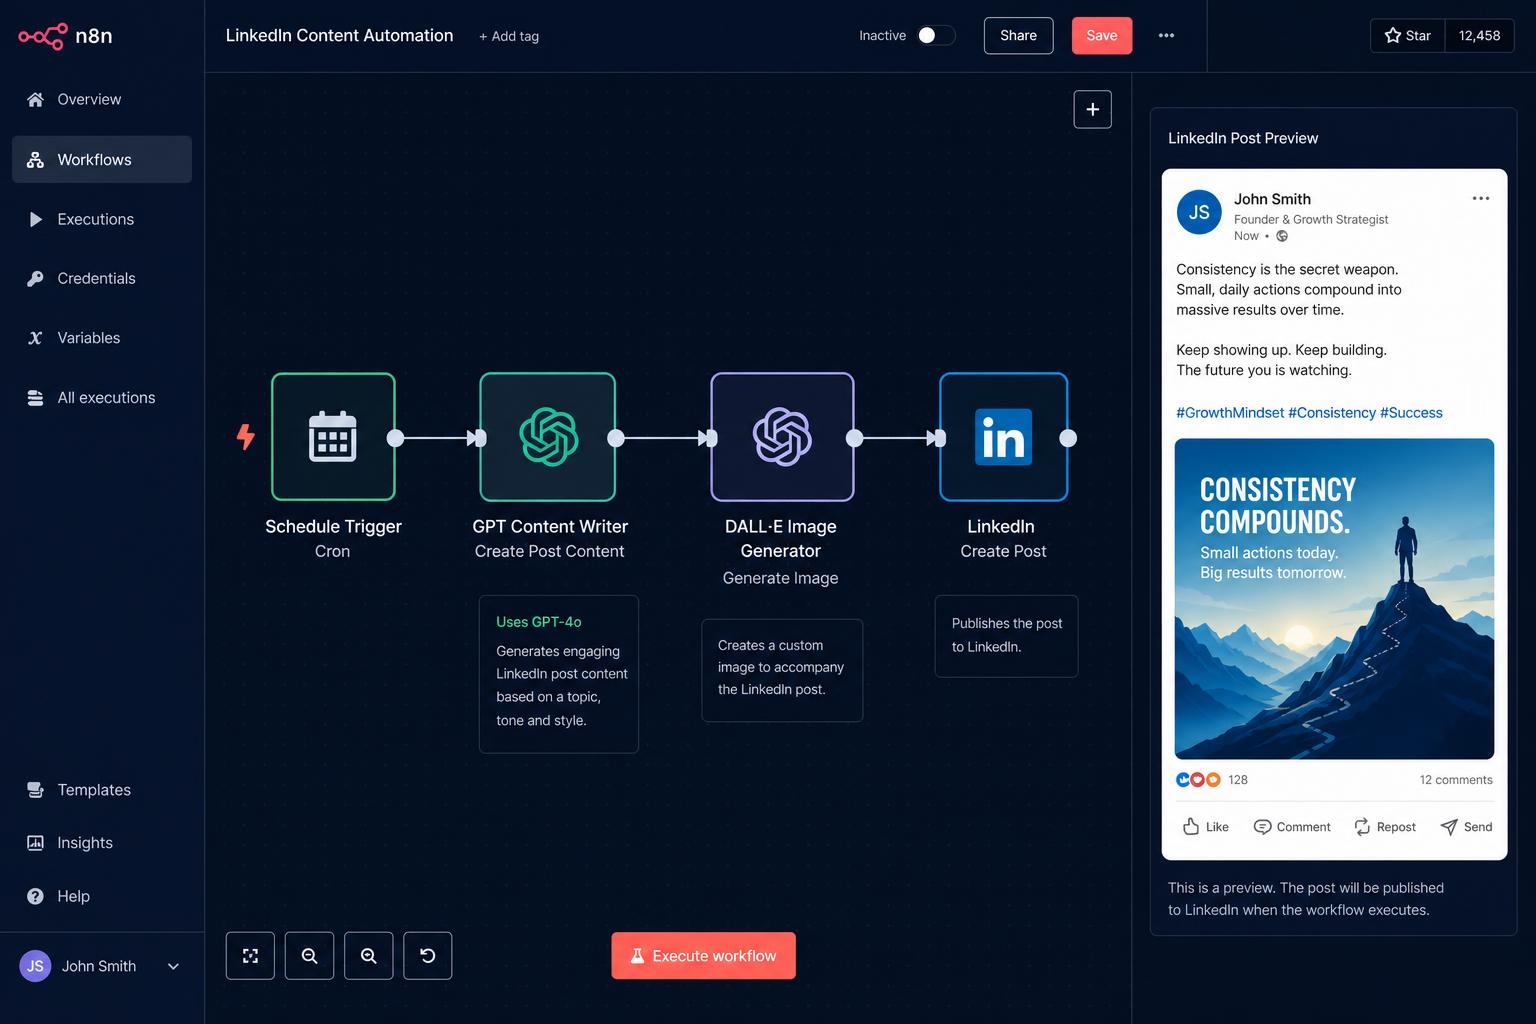Click the Like thumbs-up icon
Viewport: 1536px width, 1024px height.
tap(1191, 827)
